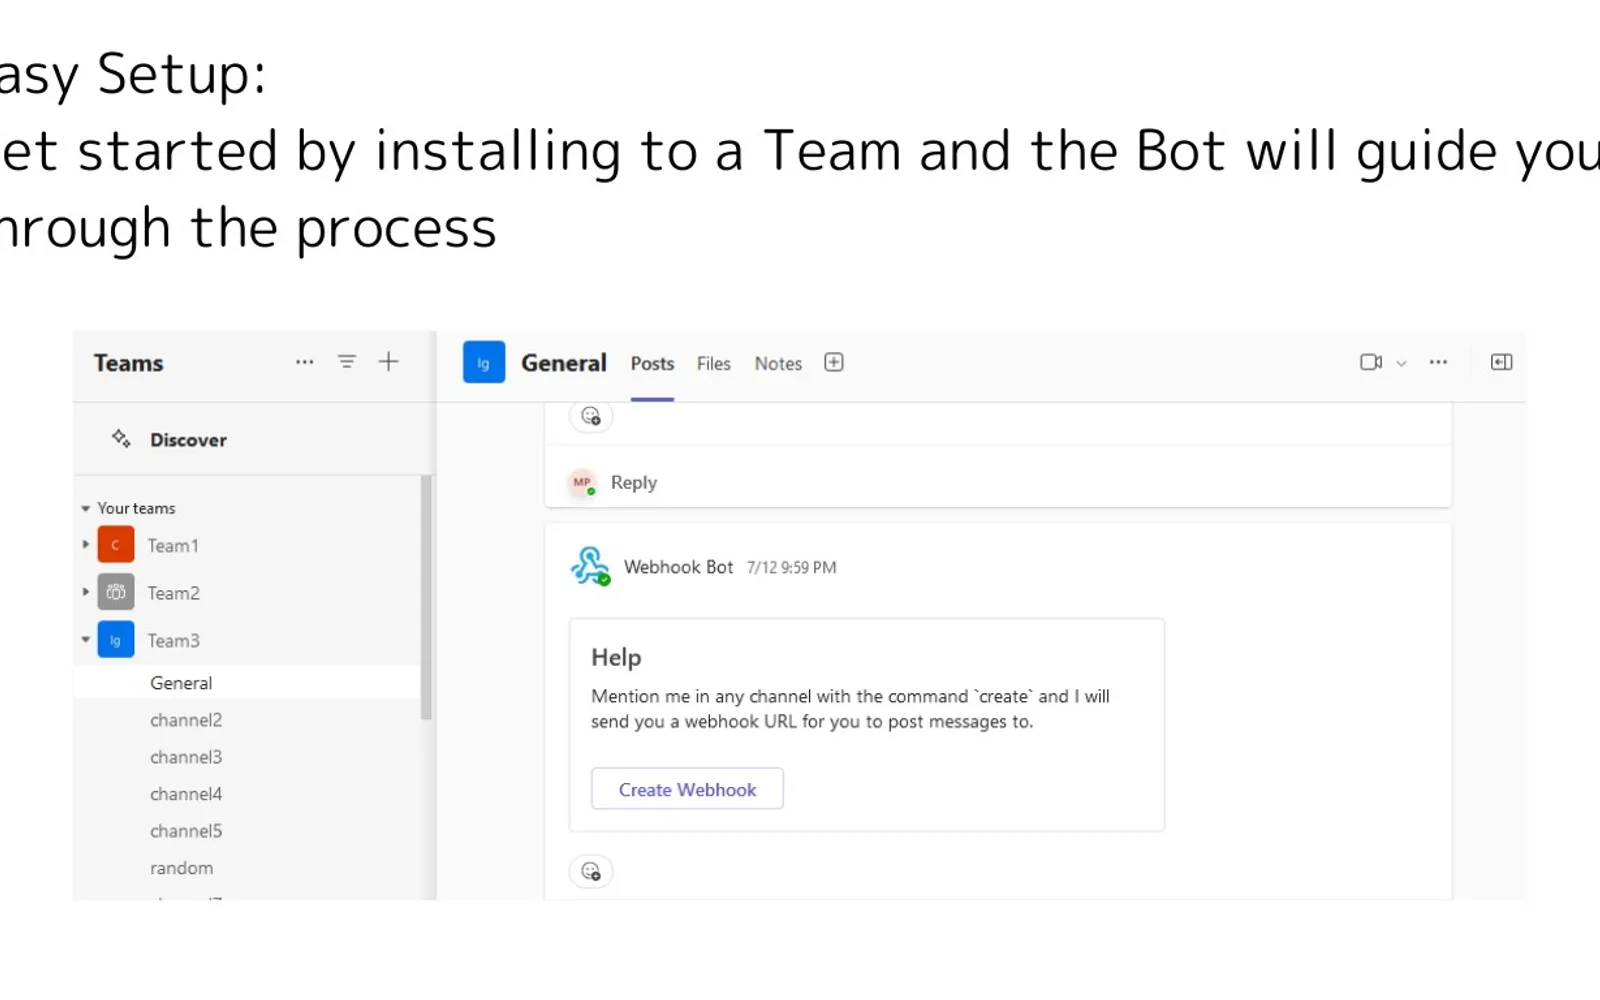Click the Create Webhook button

687,789
